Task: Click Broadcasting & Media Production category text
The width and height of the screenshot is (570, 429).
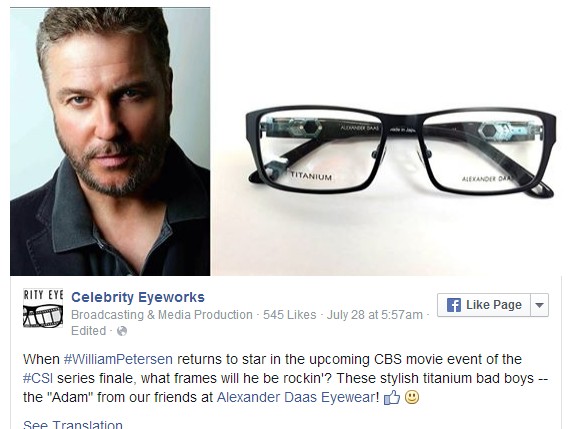Action: 162,314
